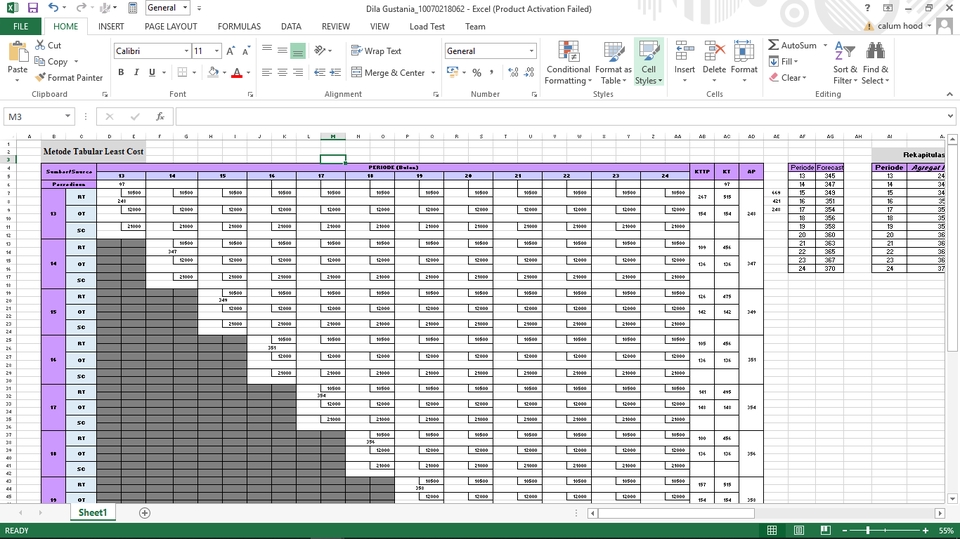The image size is (960, 539).
Task: Toggle Wrap Text on selected cell
Action: pyautogui.click(x=377, y=51)
